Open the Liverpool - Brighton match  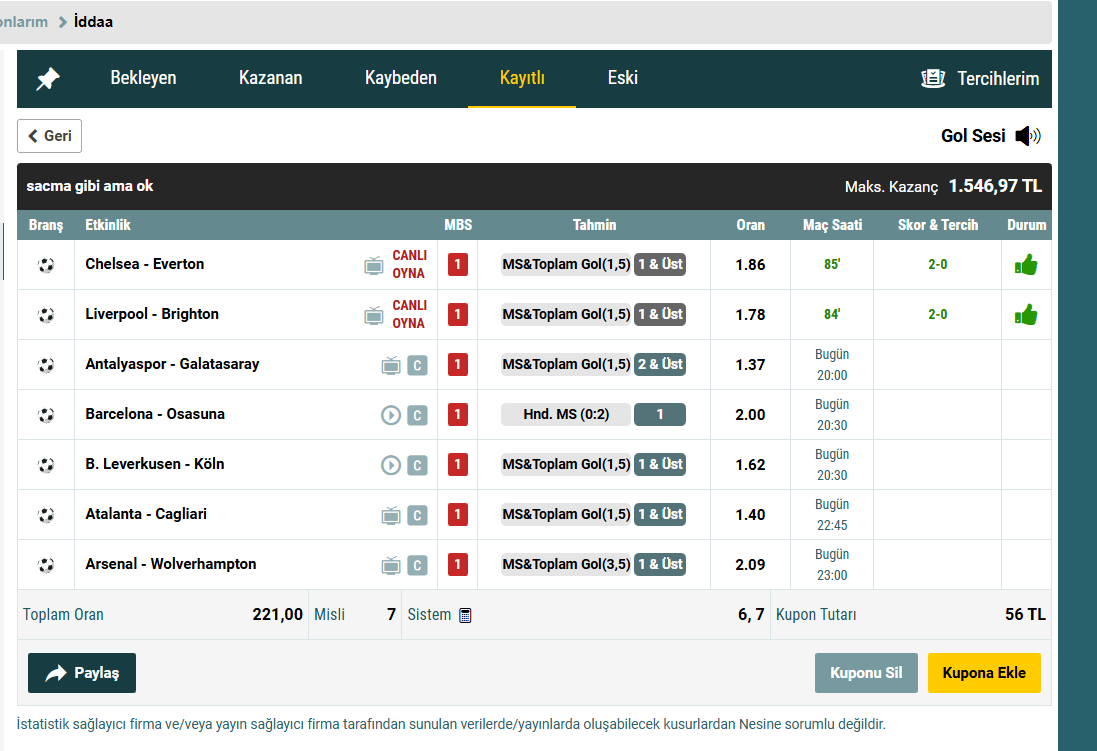pos(152,314)
